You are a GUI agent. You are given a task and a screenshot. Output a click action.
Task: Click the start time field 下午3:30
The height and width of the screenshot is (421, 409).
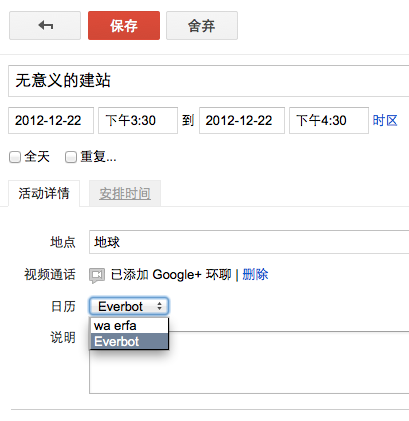(x=138, y=120)
